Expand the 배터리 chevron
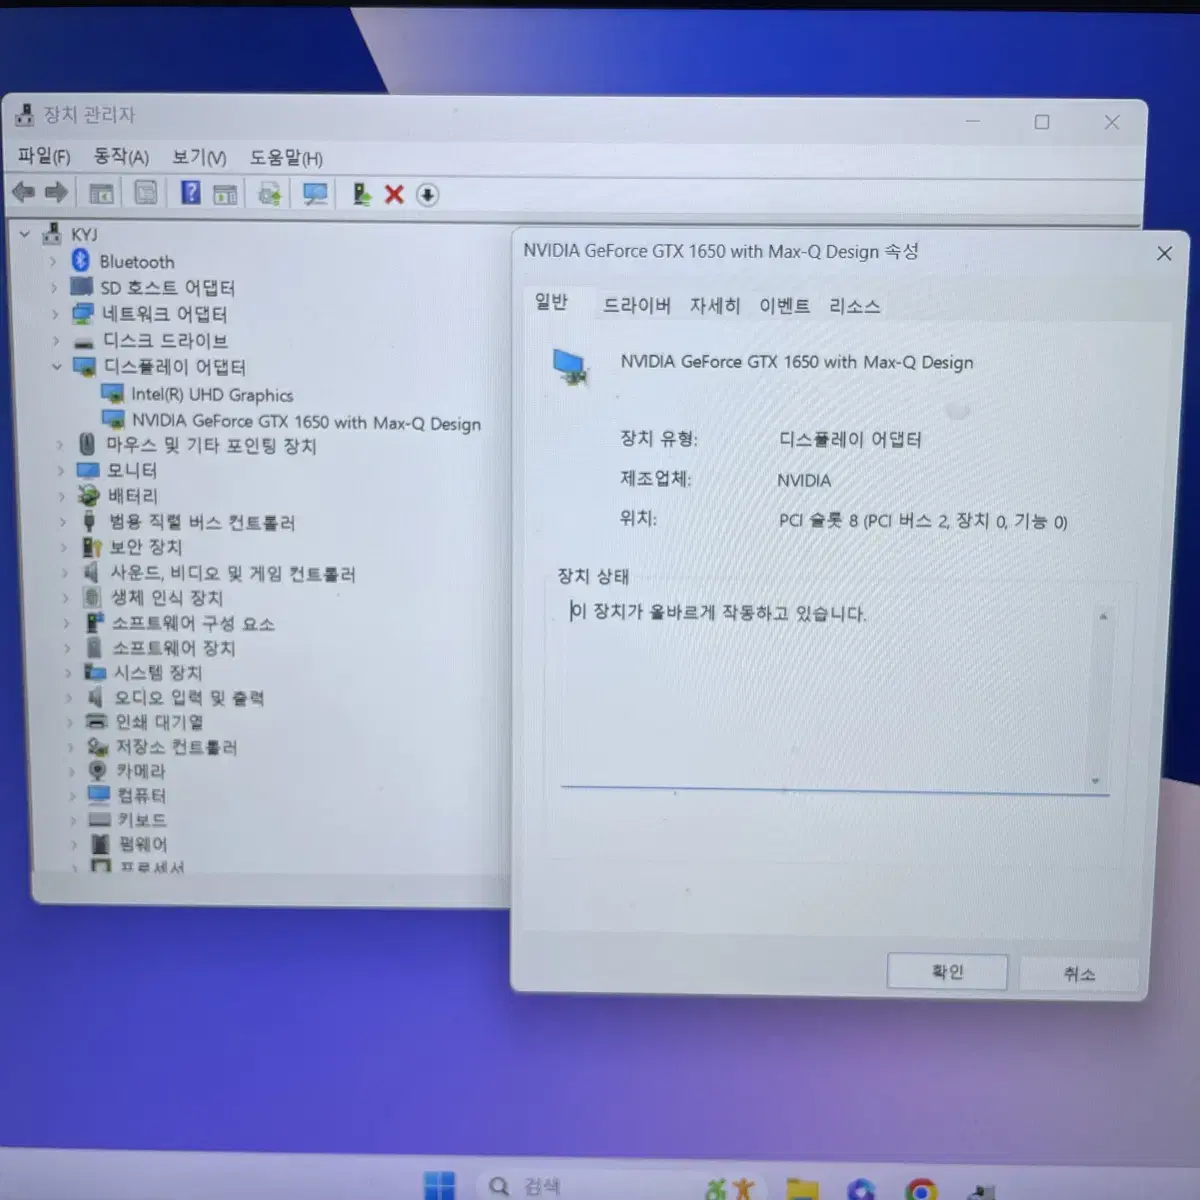The width and height of the screenshot is (1200, 1200). point(62,496)
